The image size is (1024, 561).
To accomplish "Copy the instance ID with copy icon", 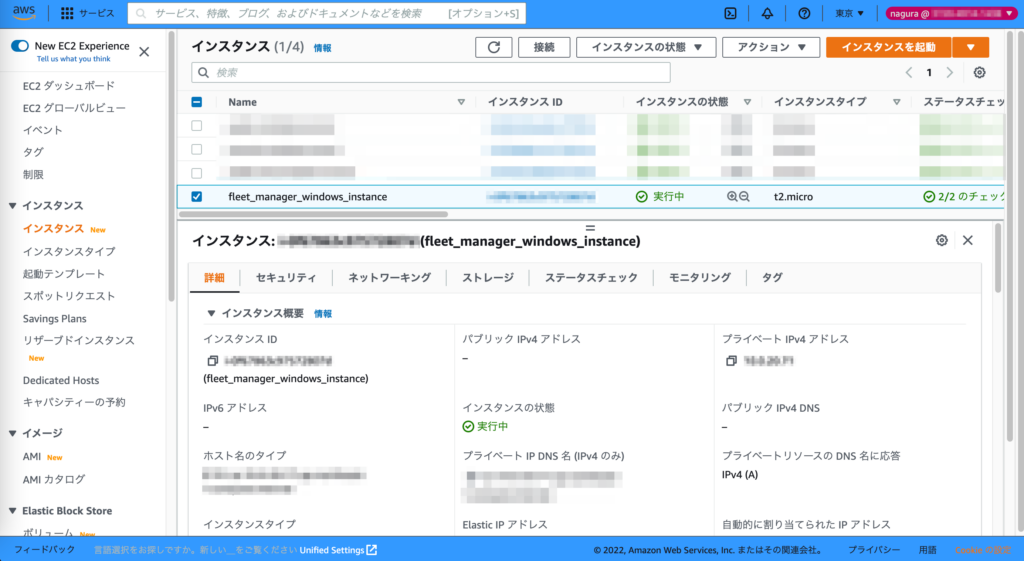I will tap(212, 361).
